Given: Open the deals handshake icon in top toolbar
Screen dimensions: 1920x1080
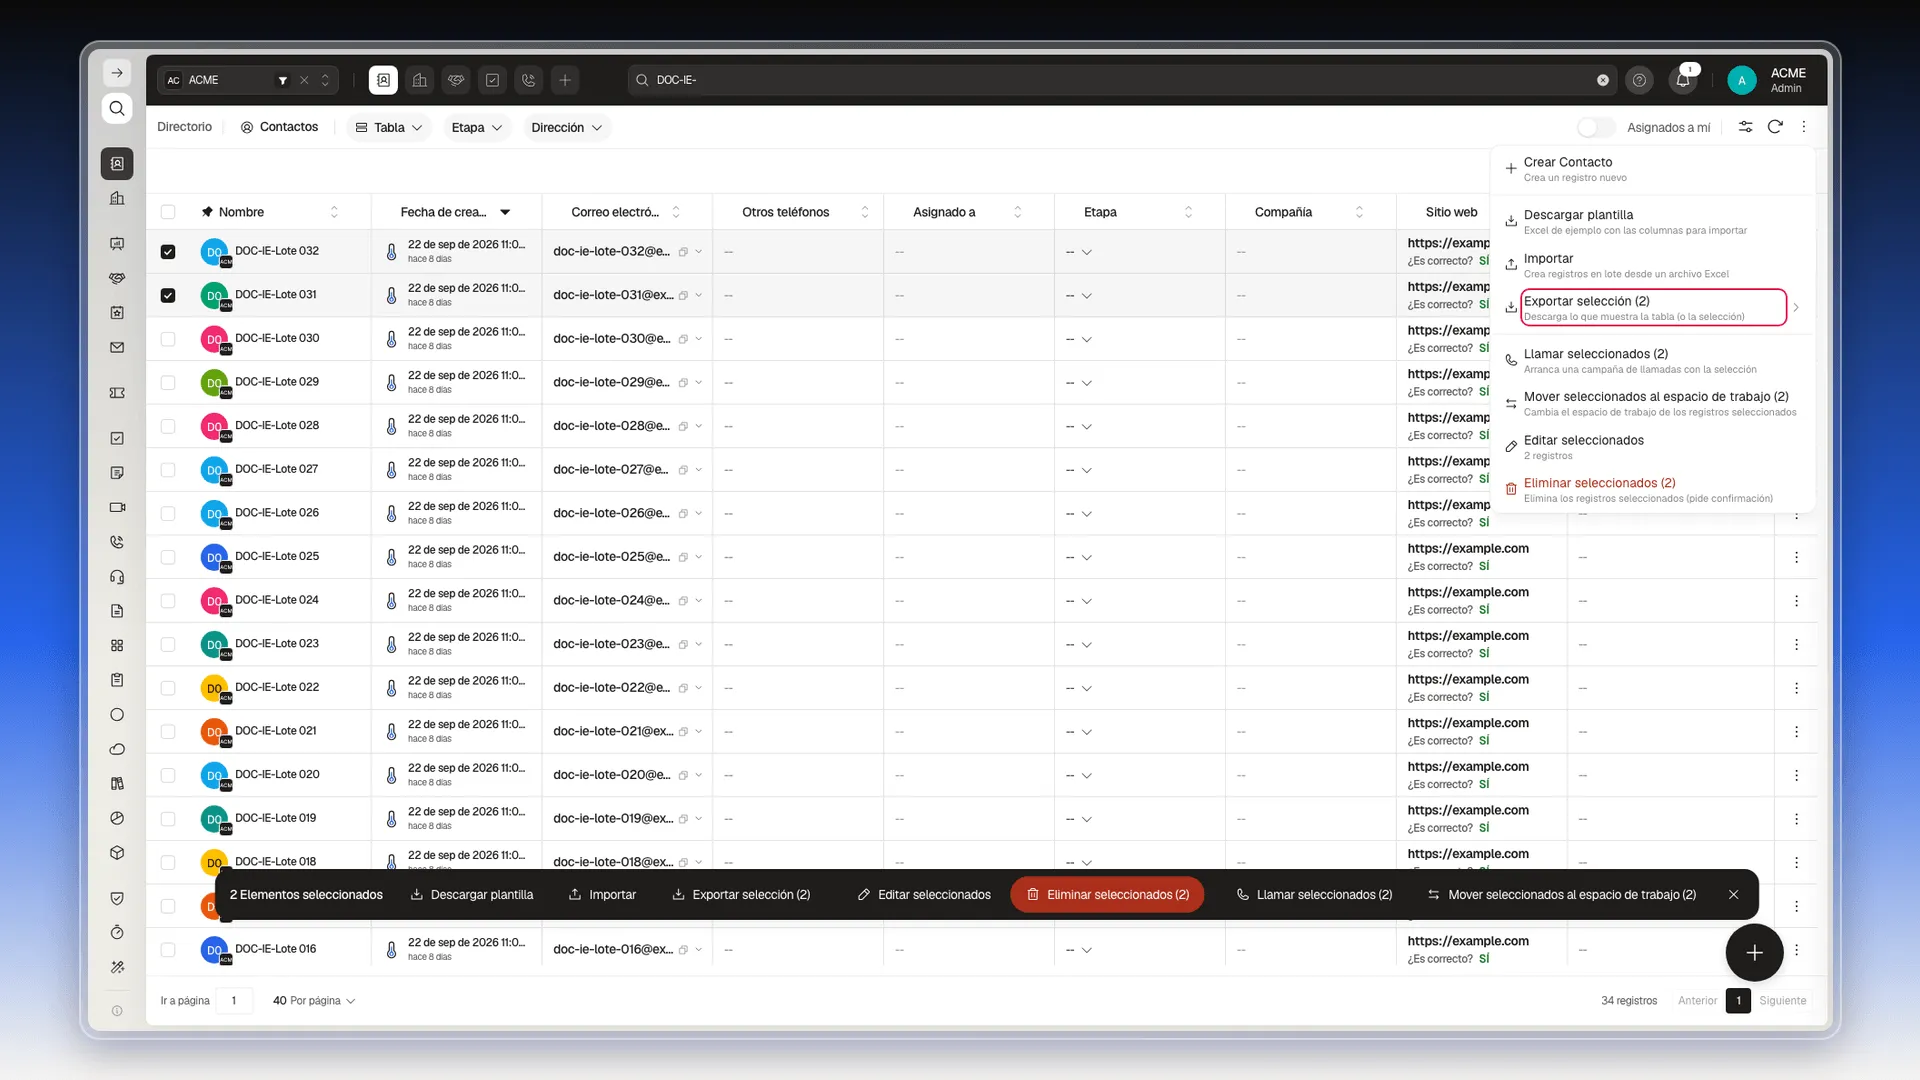Looking at the screenshot, I should pyautogui.click(x=456, y=80).
